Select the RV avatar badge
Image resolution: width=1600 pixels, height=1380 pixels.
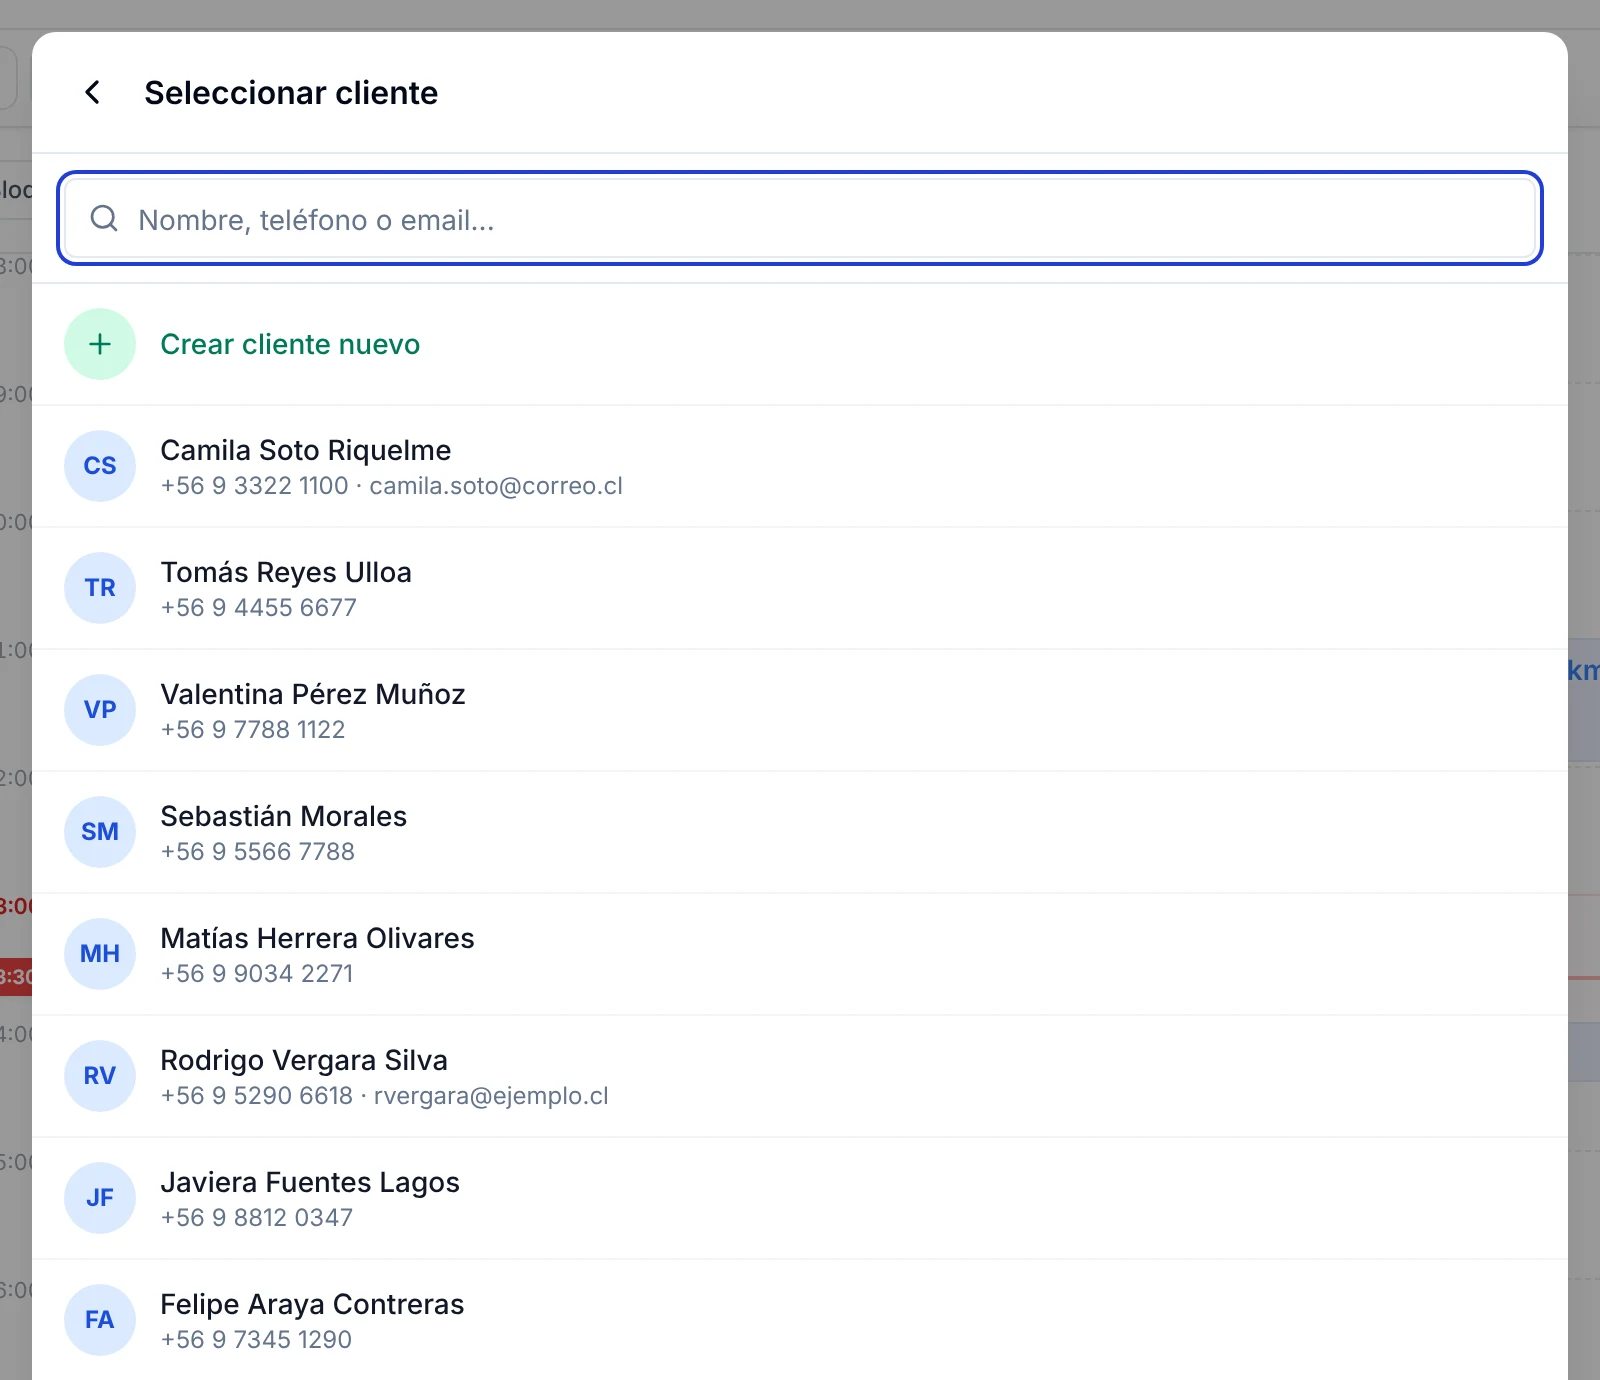point(100,1076)
